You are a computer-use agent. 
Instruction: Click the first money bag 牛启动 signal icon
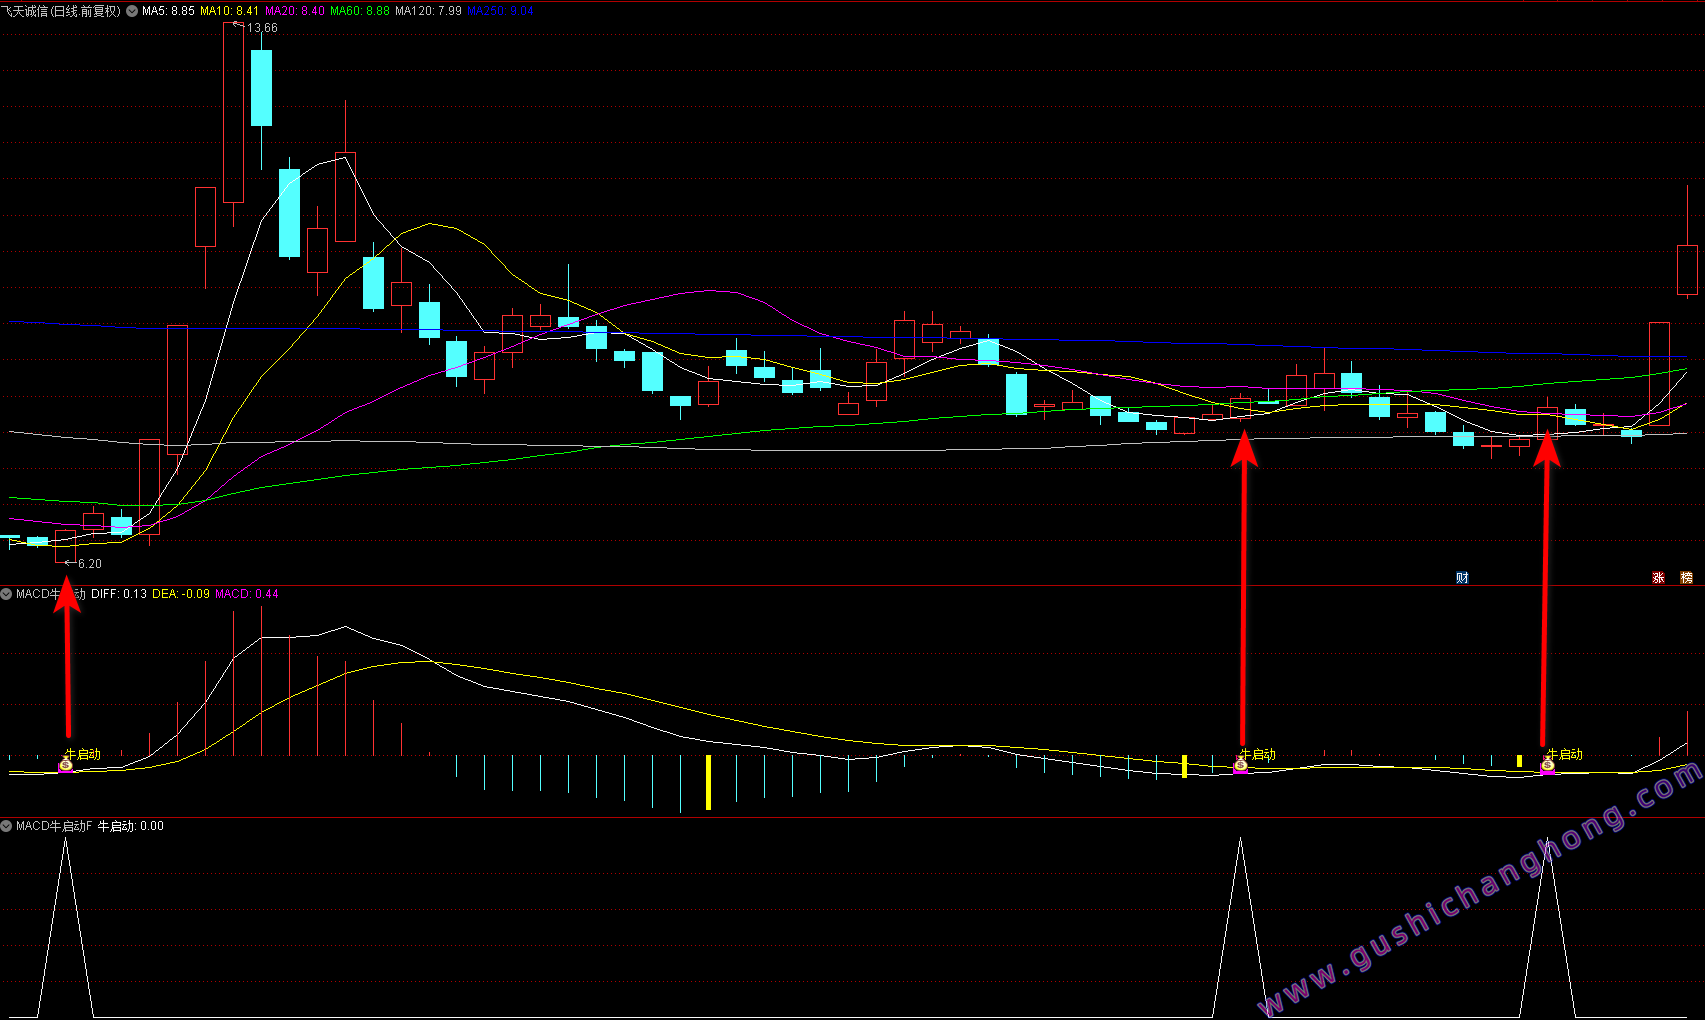click(66, 766)
